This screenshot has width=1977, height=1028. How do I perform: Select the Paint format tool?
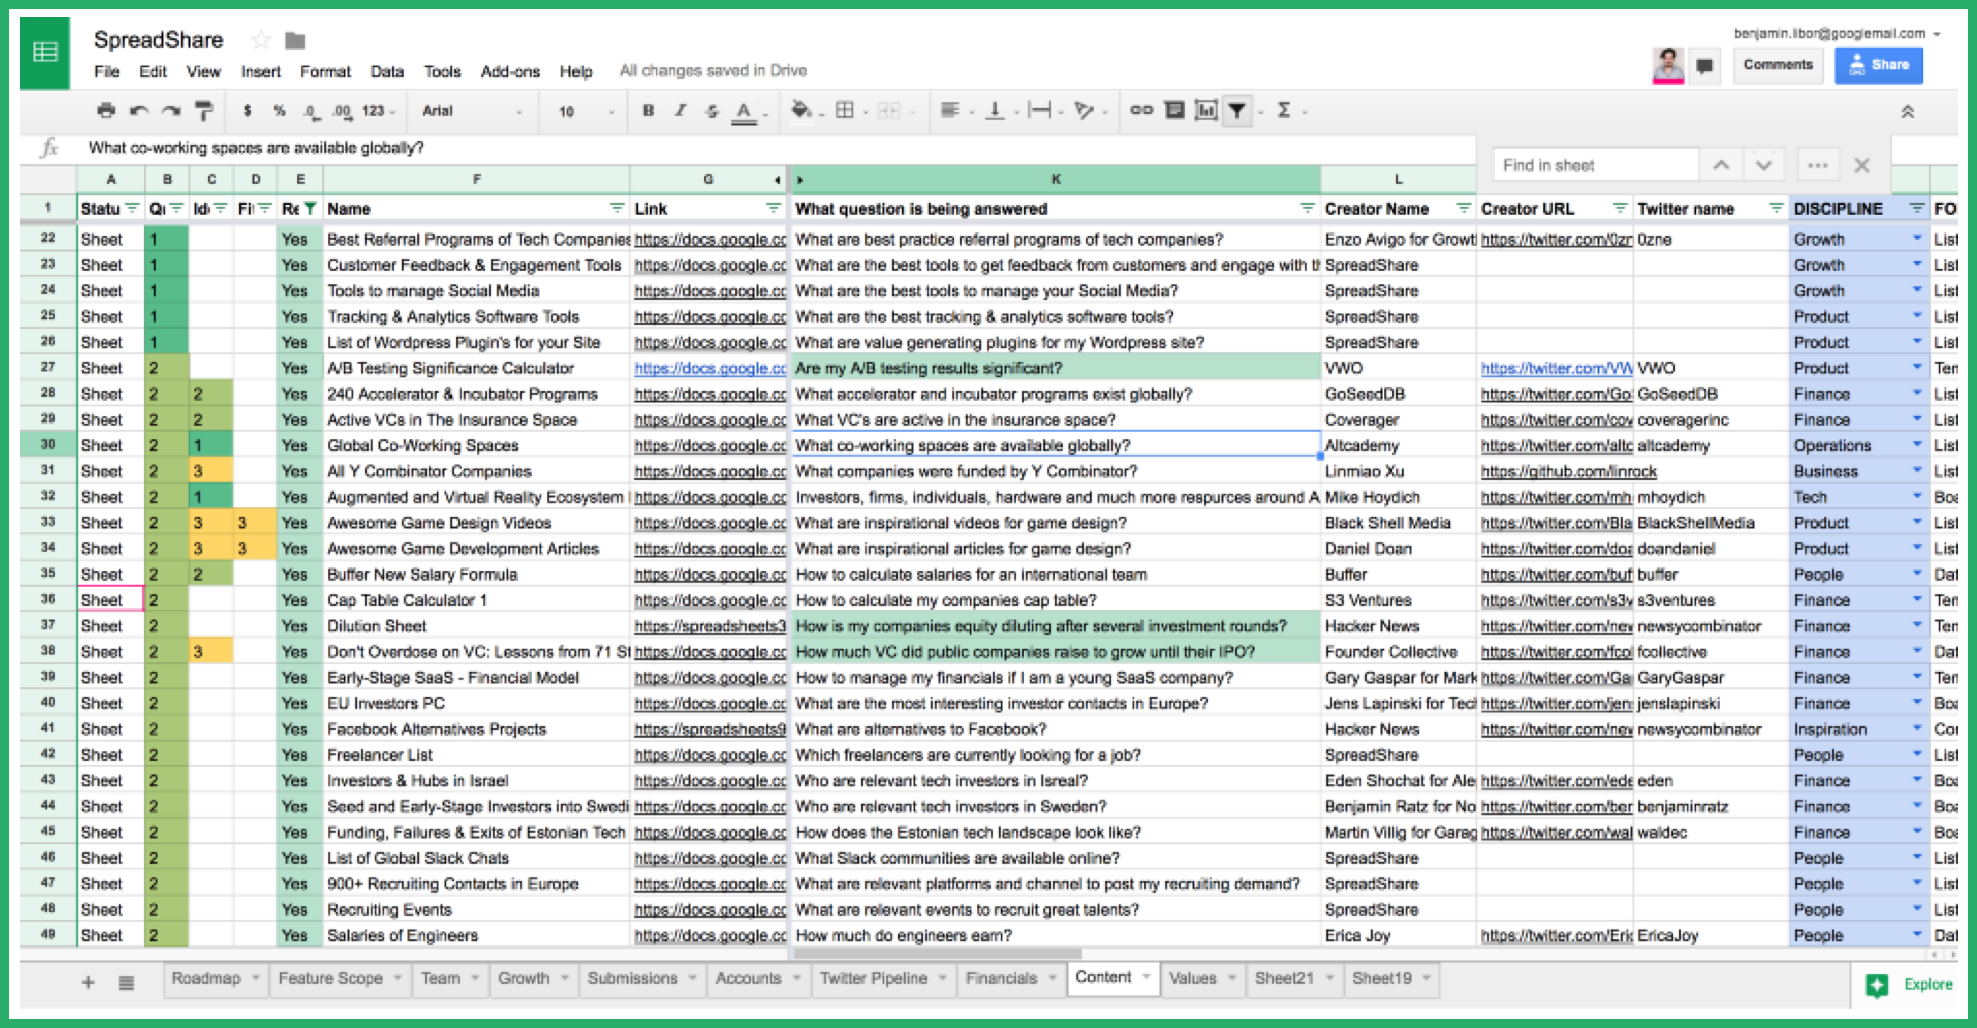pyautogui.click(x=204, y=111)
